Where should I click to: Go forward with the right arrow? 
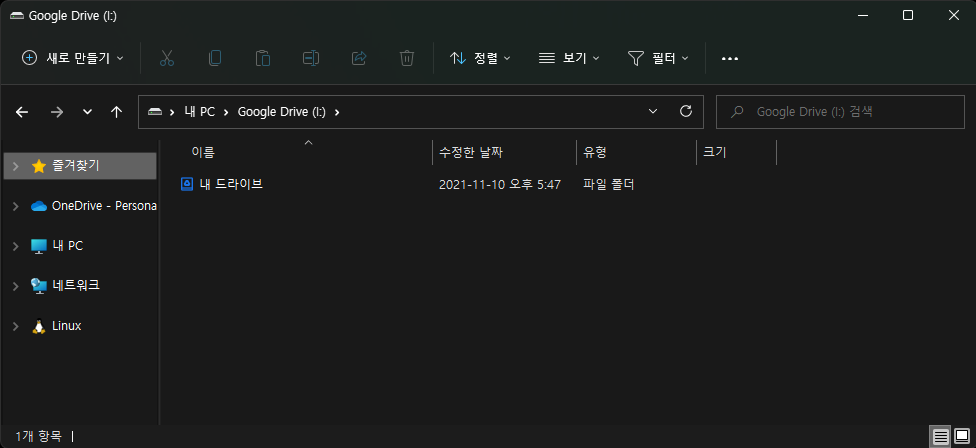click(x=57, y=112)
